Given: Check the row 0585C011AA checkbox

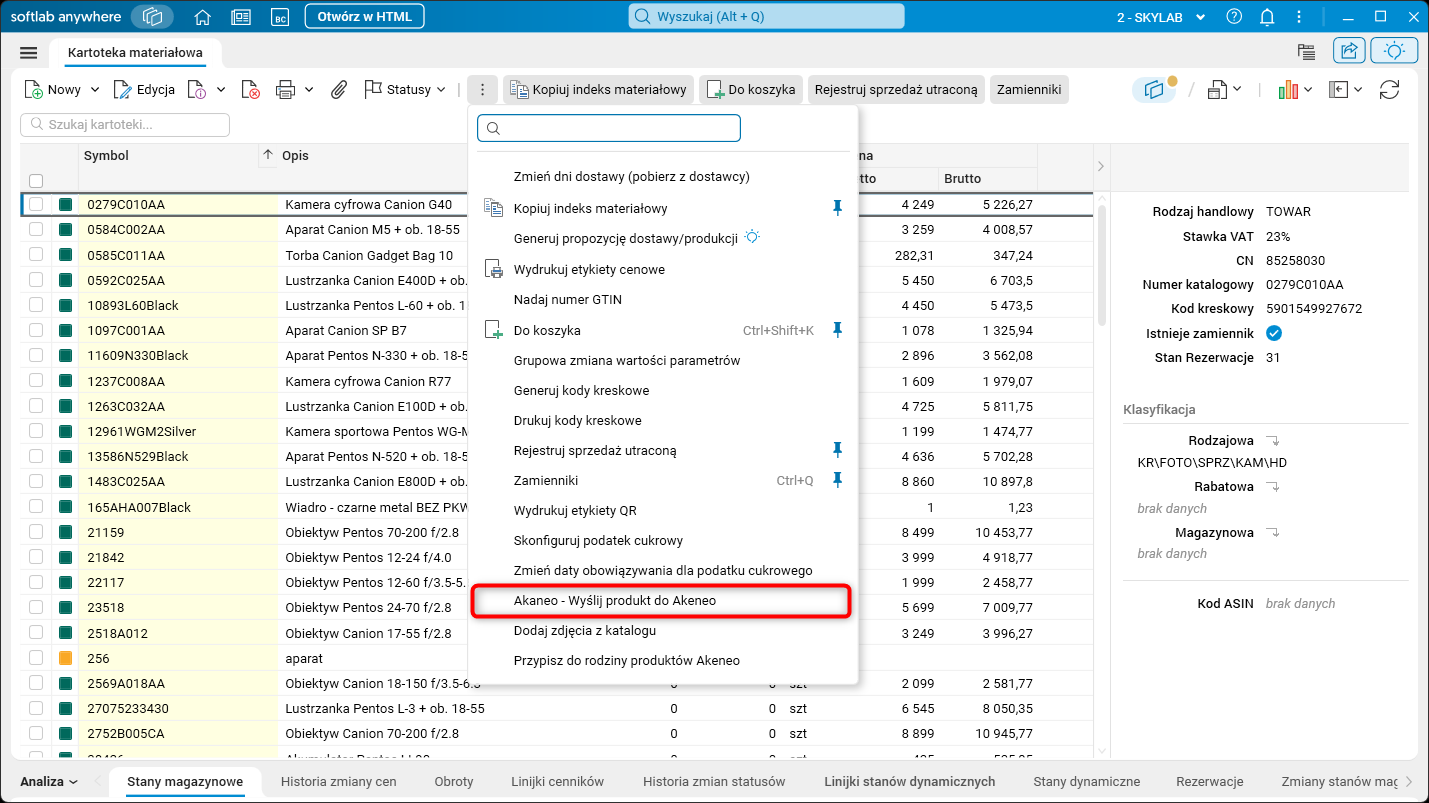Looking at the screenshot, I should 36,255.
